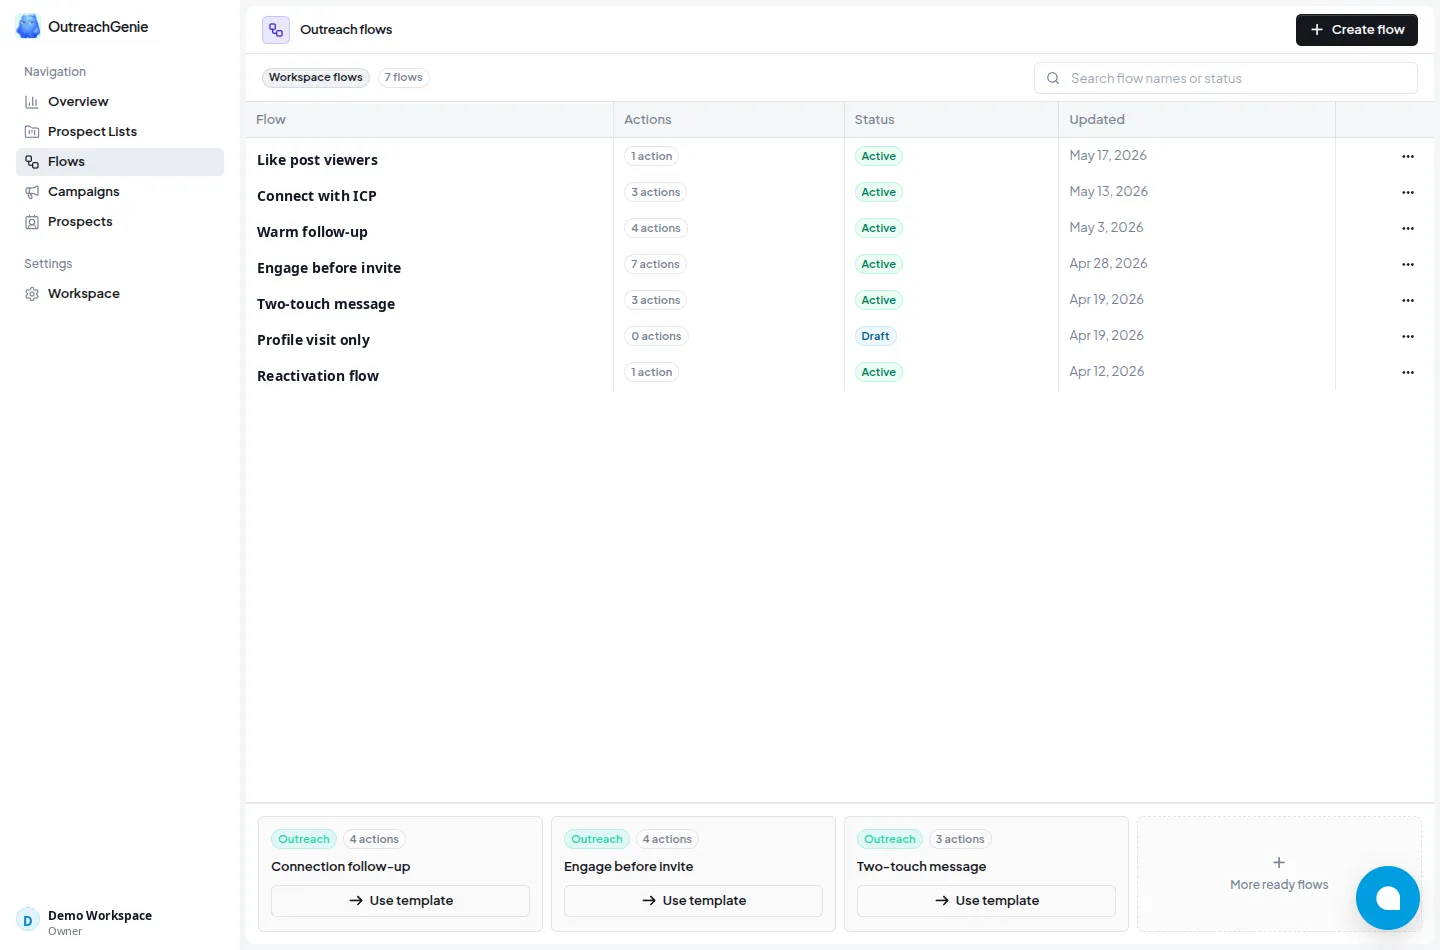Open the Reactivation flow
The width and height of the screenshot is (1440, 950).
click(318, 376)
